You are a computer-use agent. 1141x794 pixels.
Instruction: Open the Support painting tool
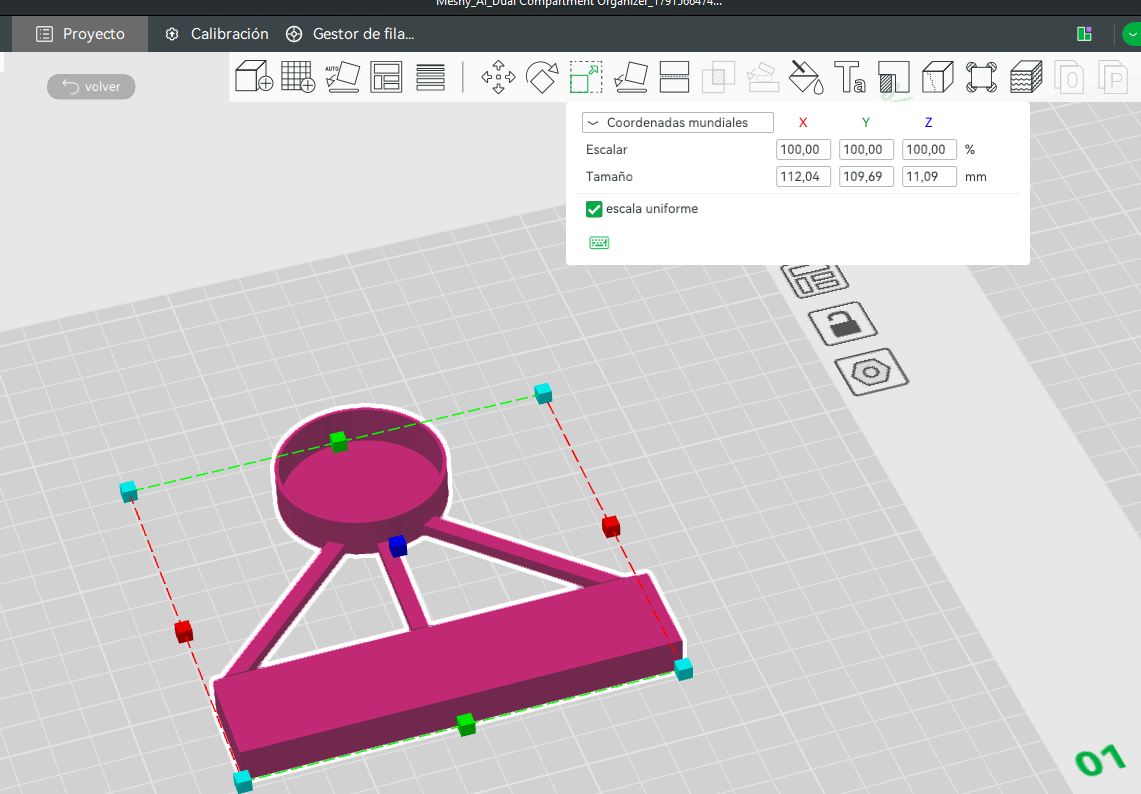click(x=894, y=77)
